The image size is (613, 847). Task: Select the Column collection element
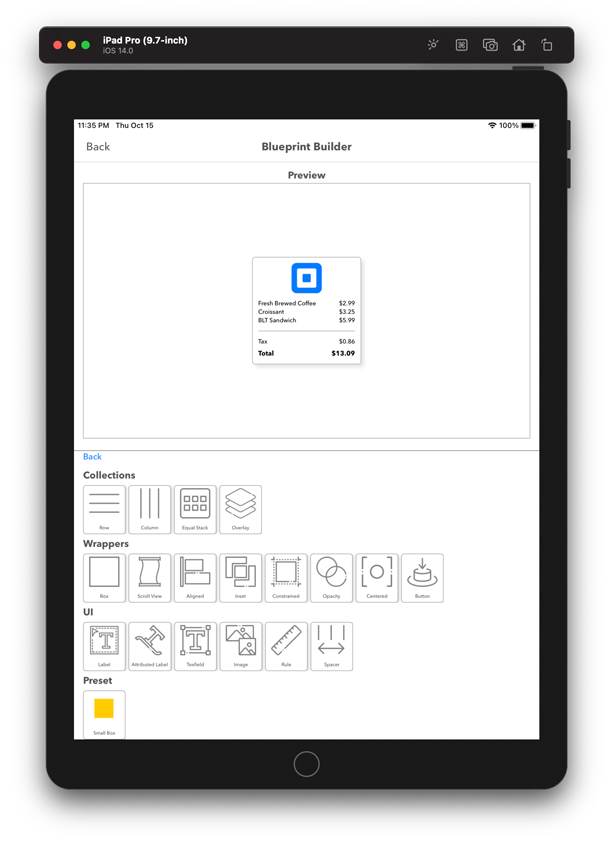[x=150, y=509]
